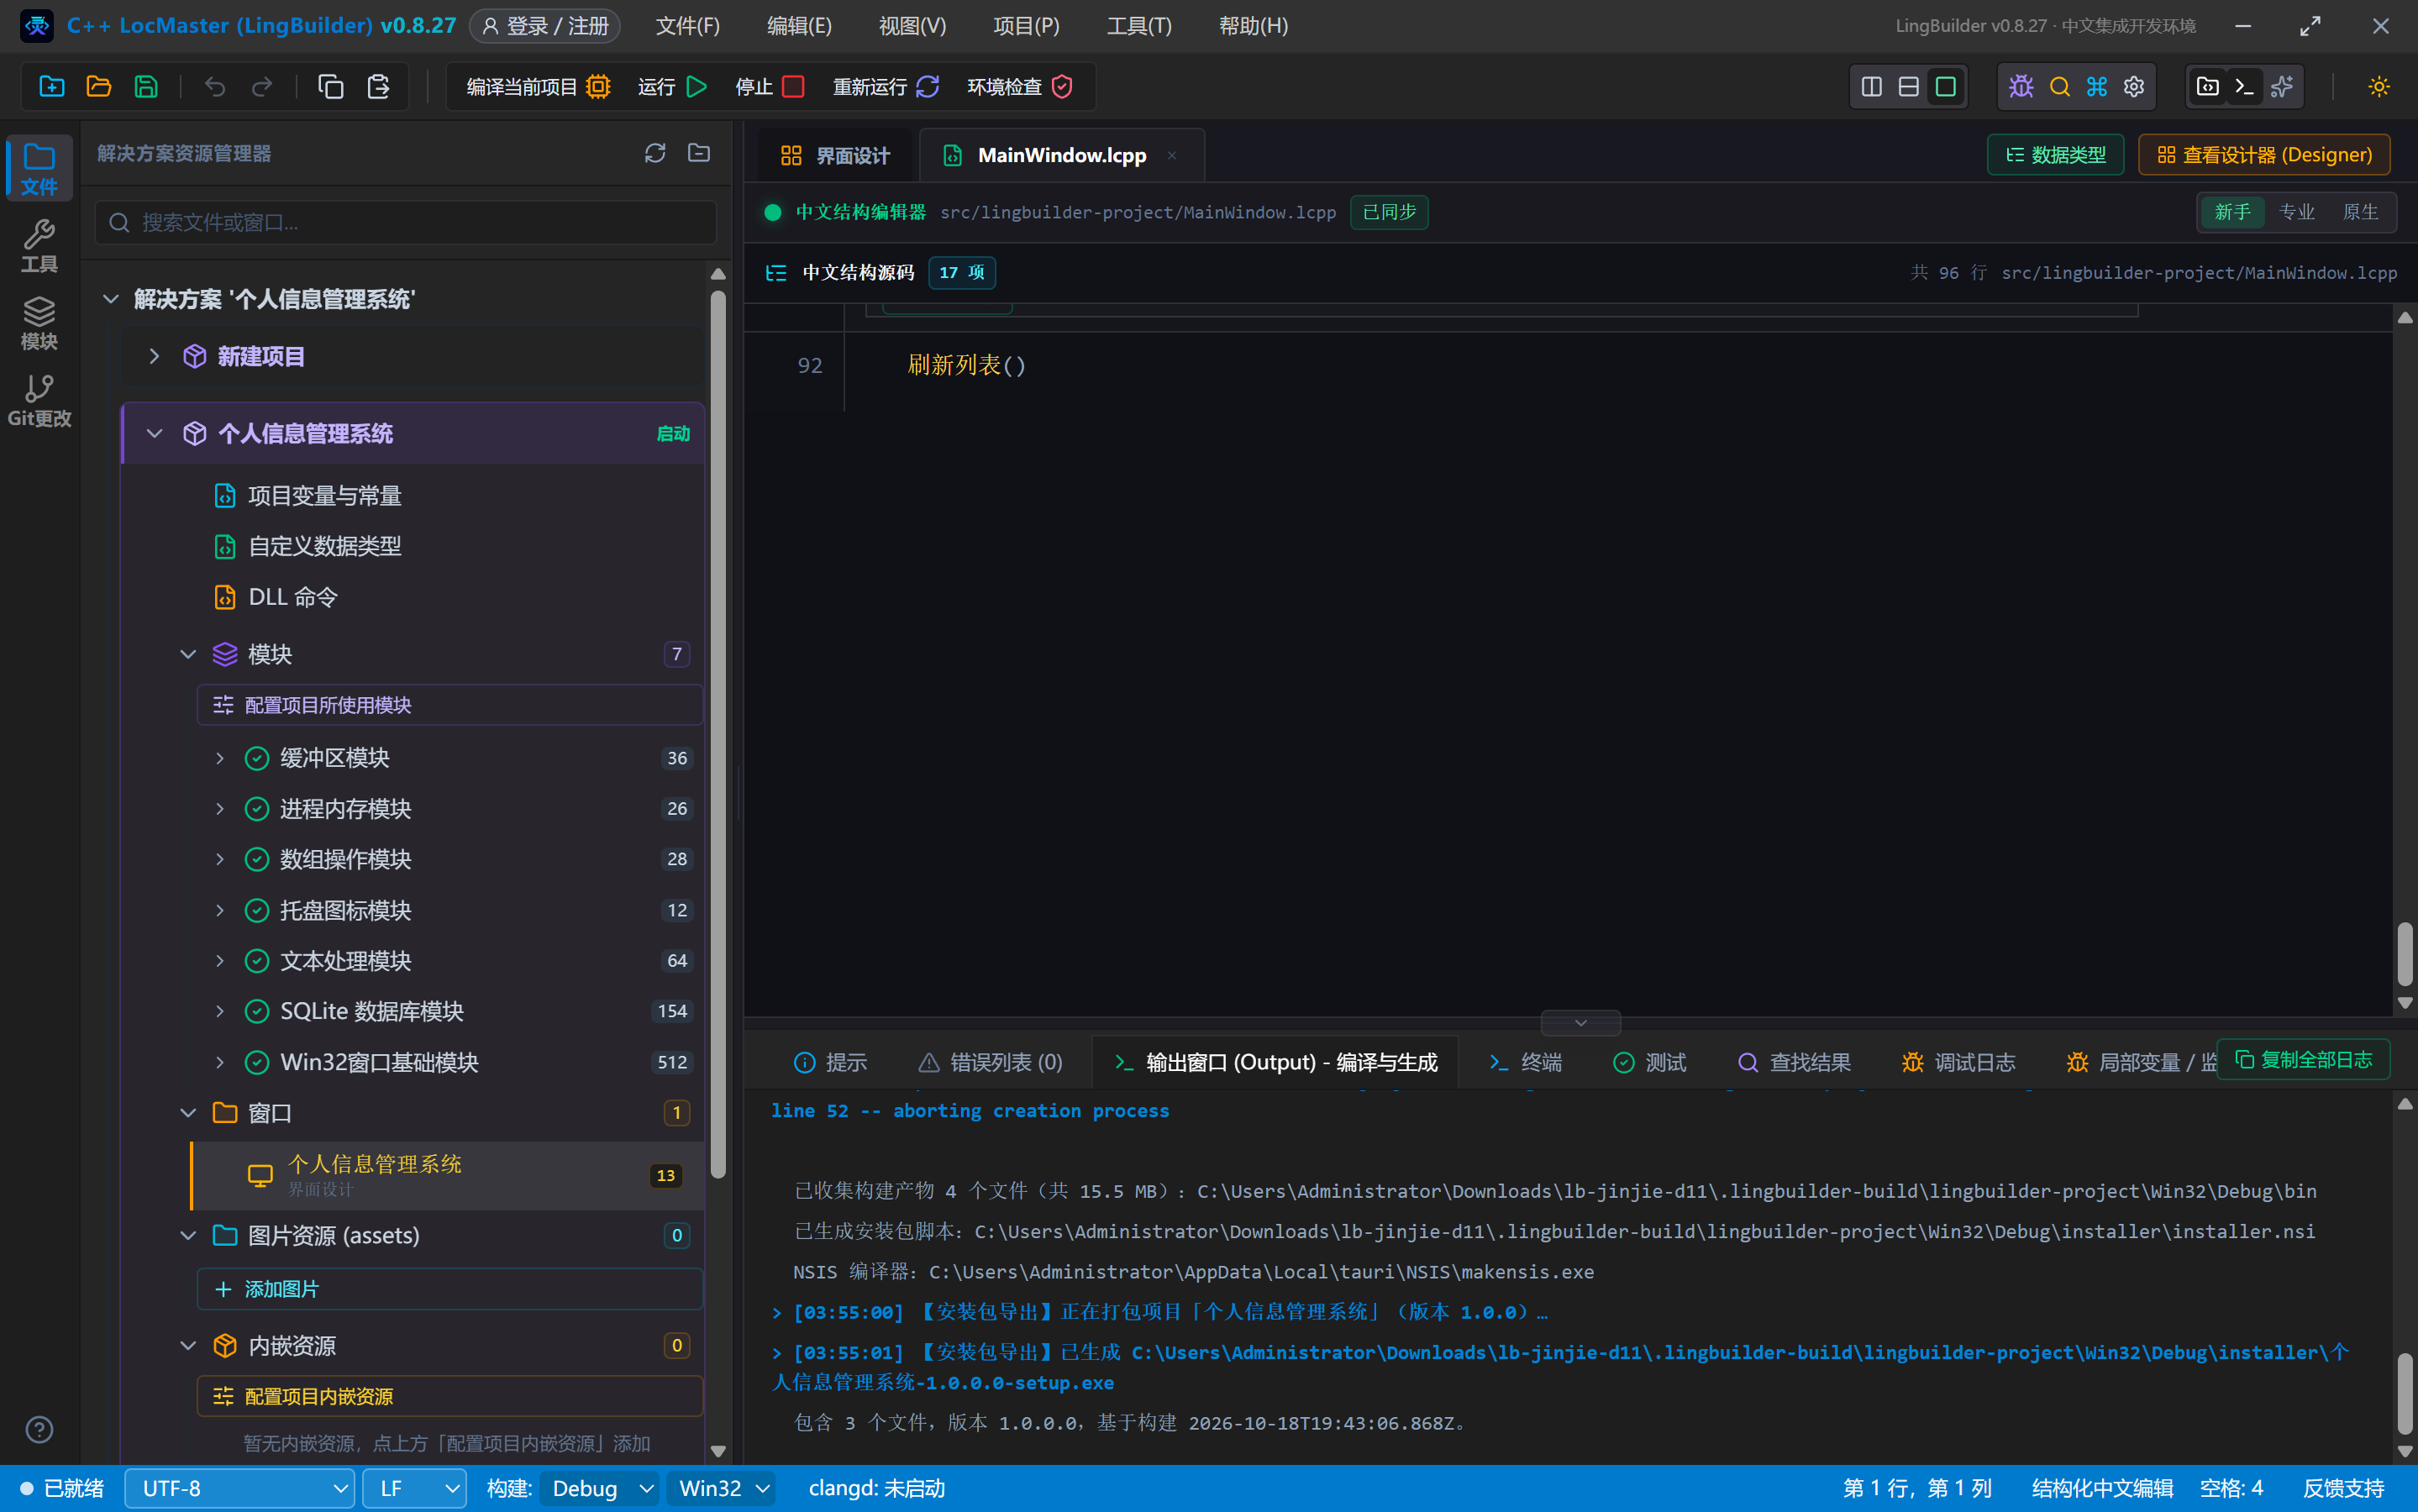Click the copy icon in toolbar
2418x1512 pixels.
pyautogui.click(x=331, y=87)
